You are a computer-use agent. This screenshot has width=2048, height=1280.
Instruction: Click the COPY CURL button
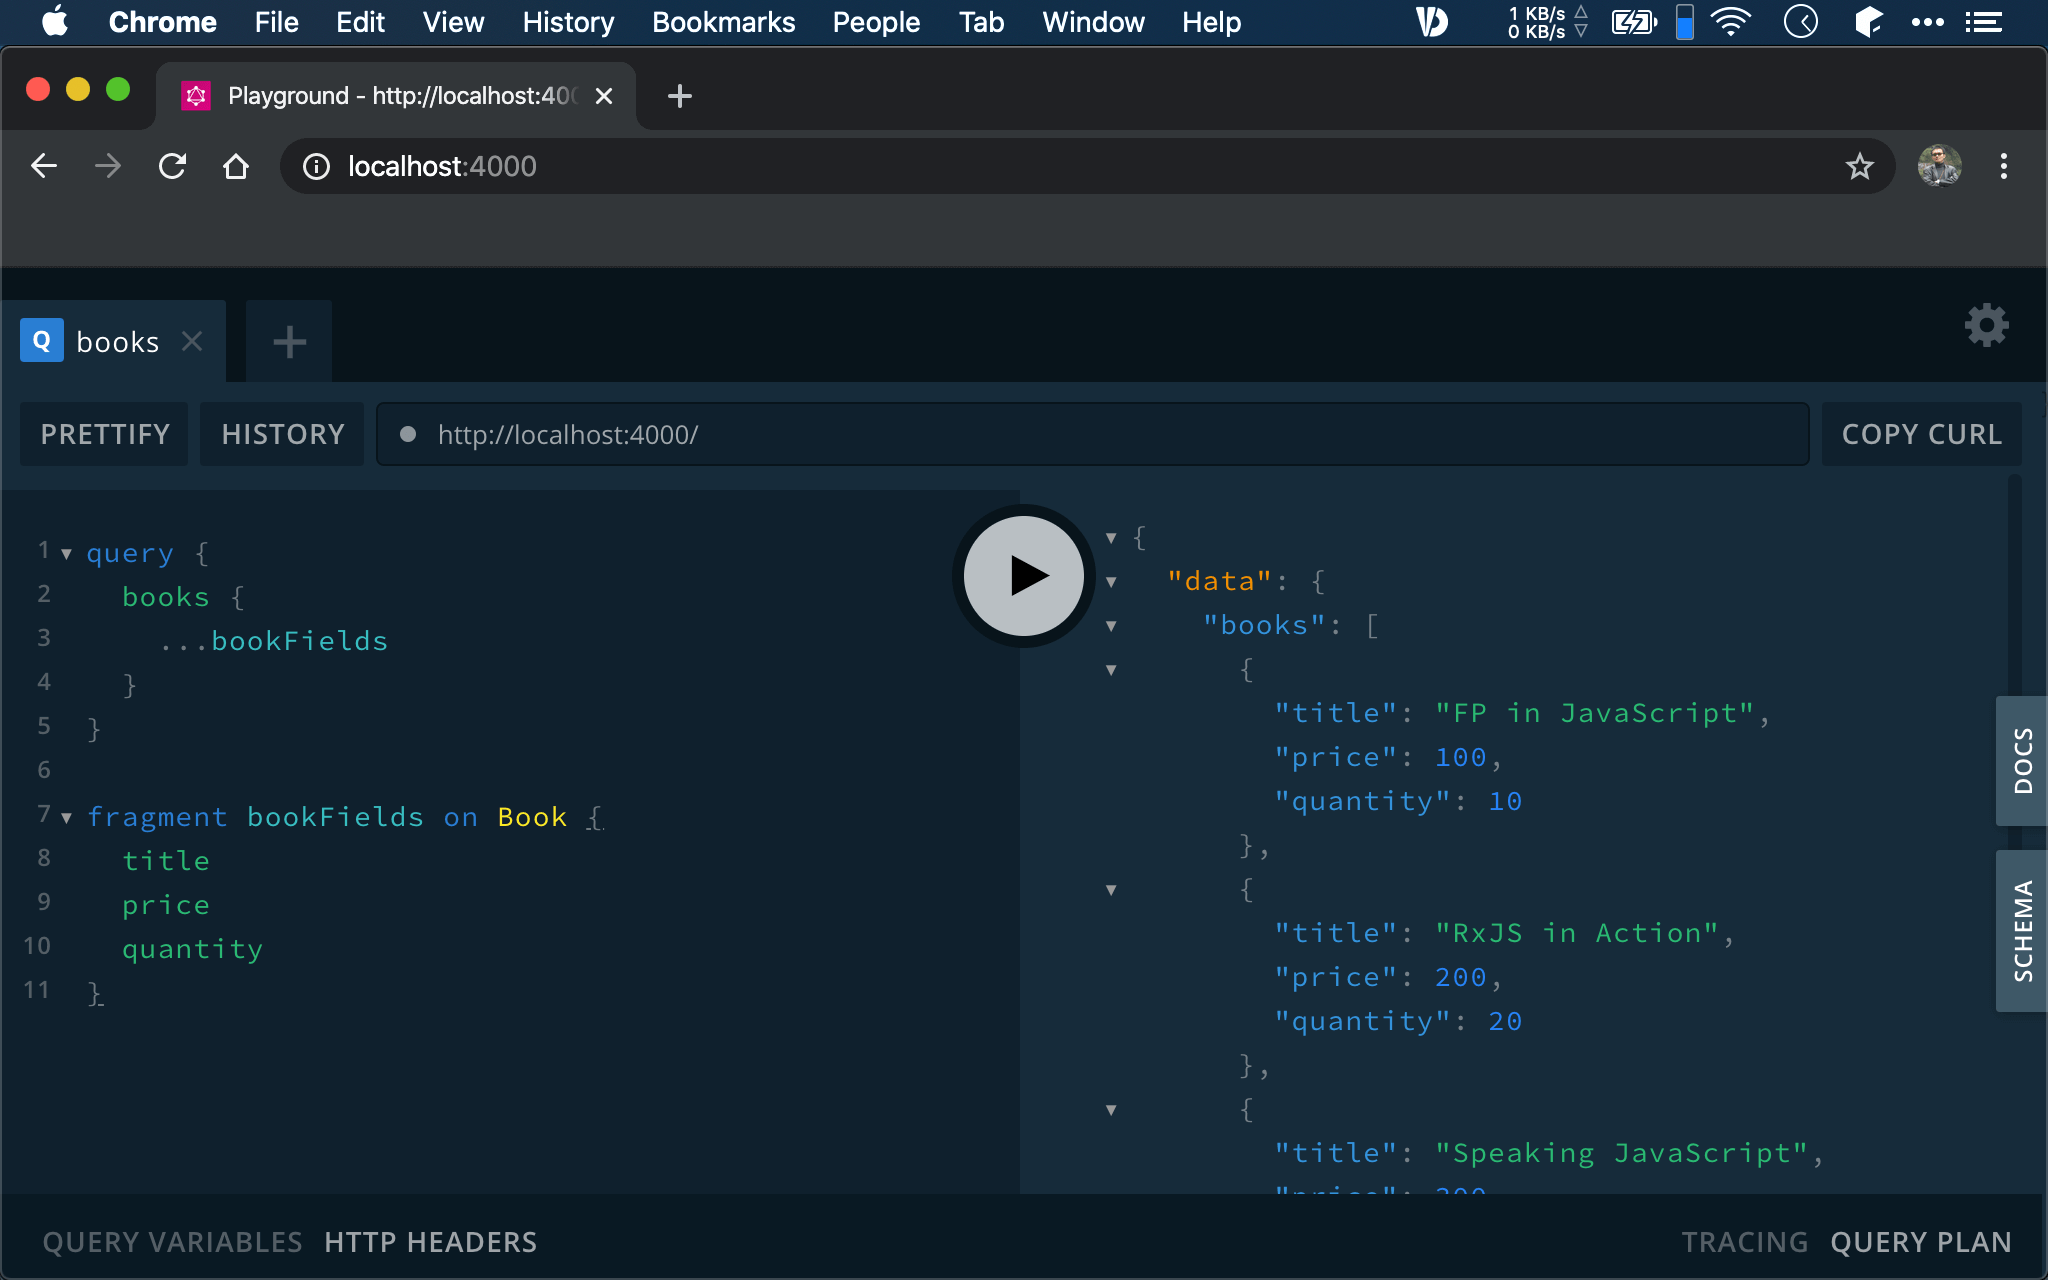pyautogui.click(x=1921, y=432)
